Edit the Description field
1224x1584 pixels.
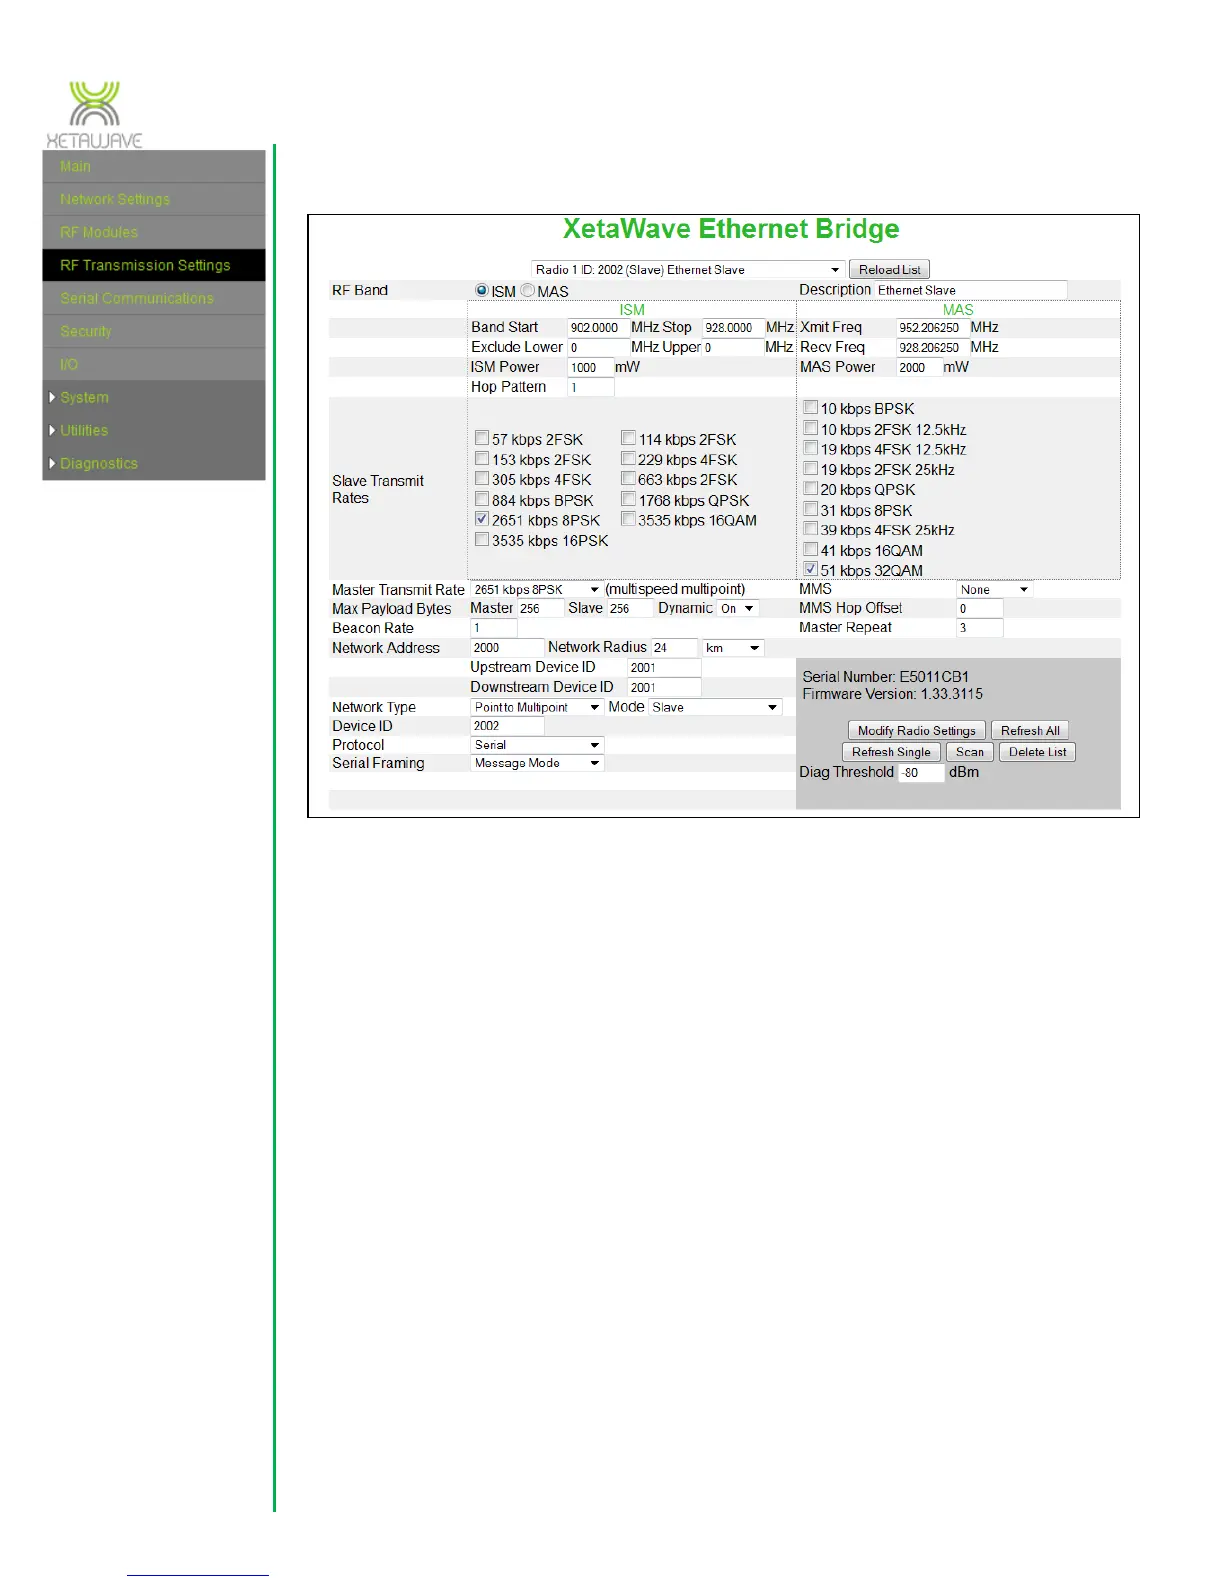coord(971,290)
